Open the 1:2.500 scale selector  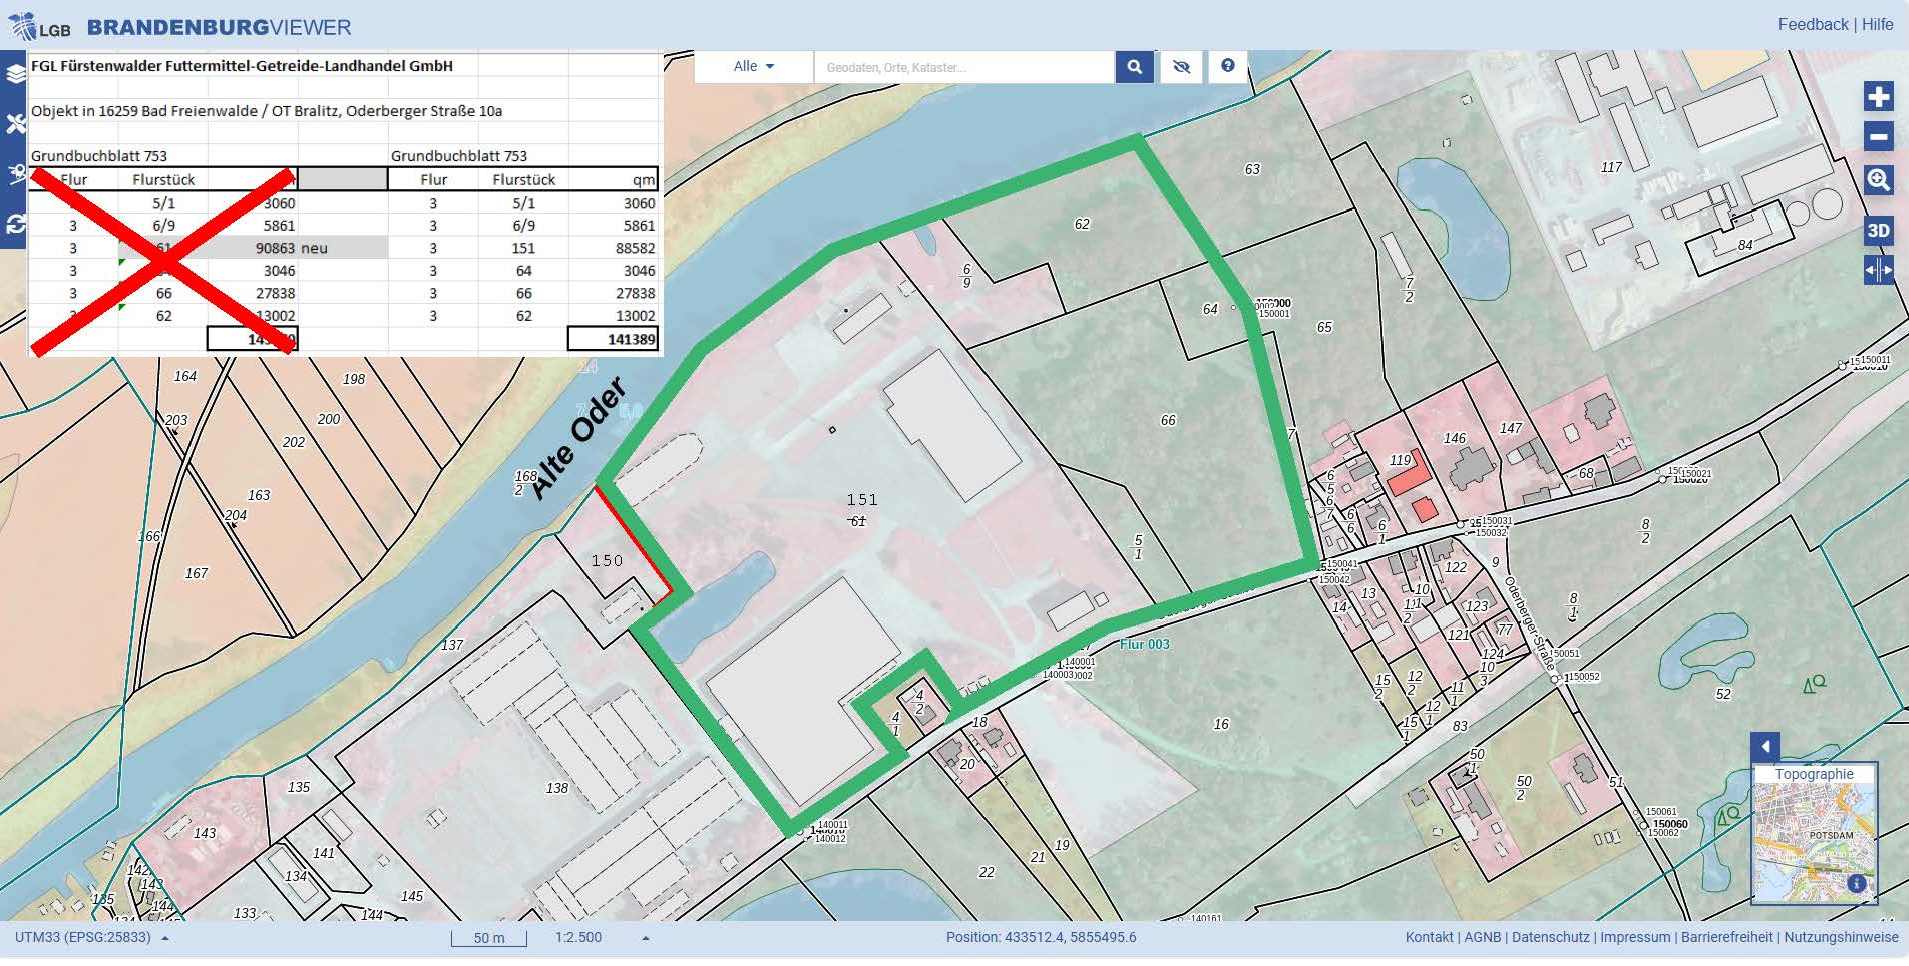(x=602, y=938)
